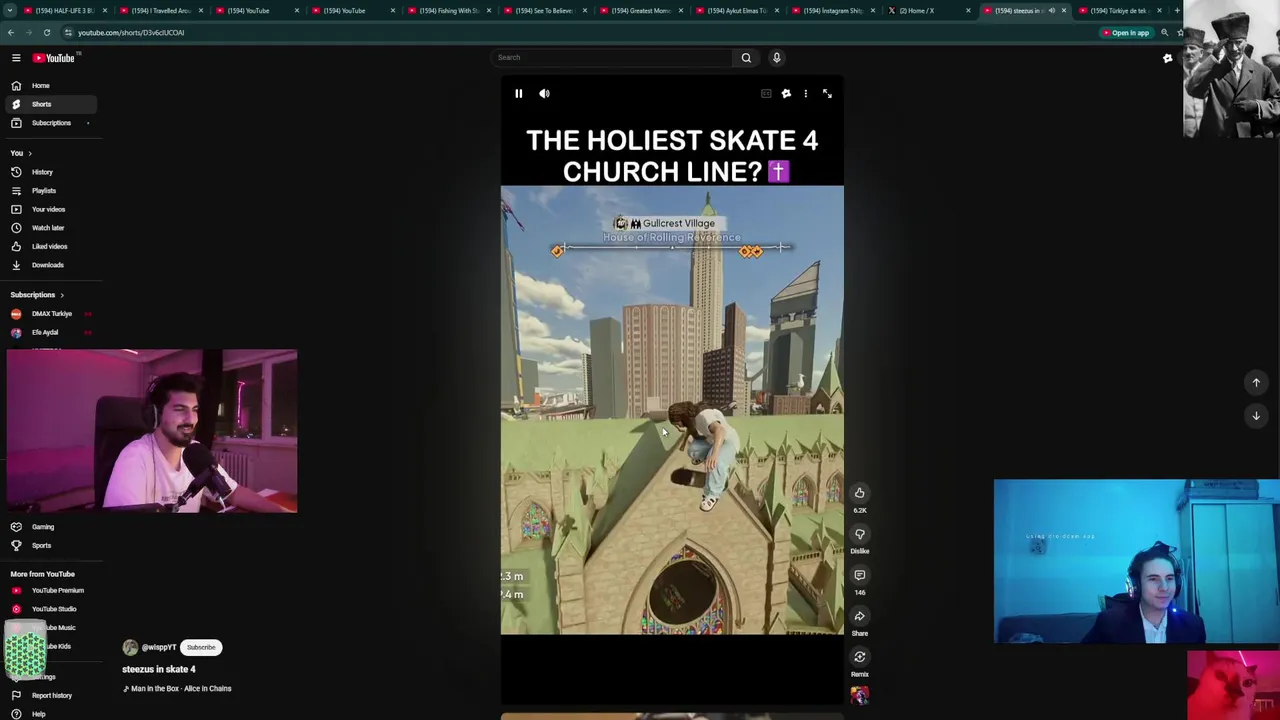The image size is (1280, 720).
Task: Click Open in app button
Action: coord(1125,33)
